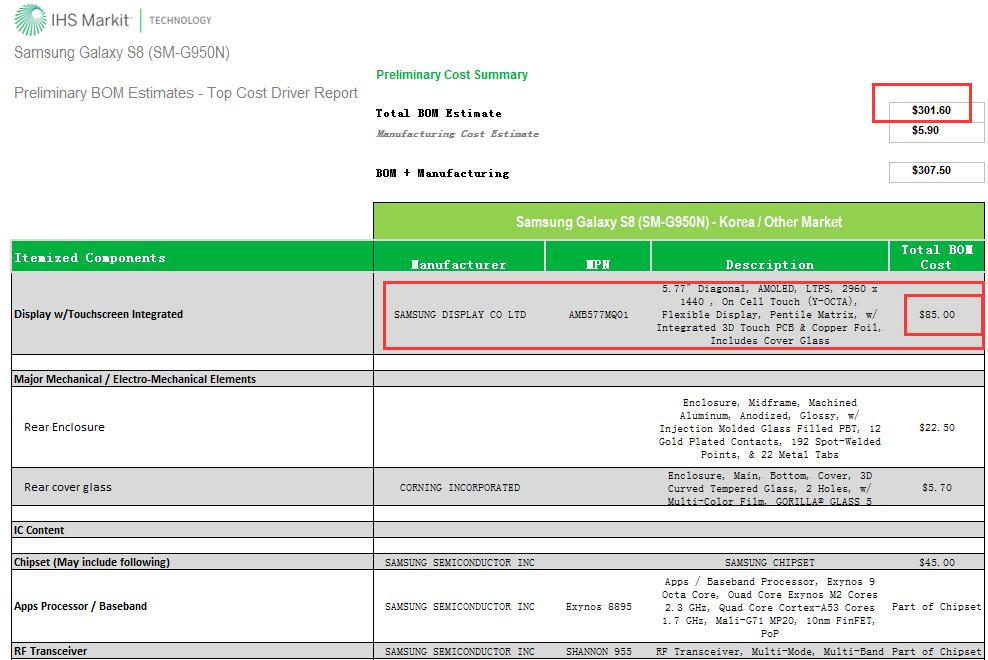Click the Manufacturer column header
The width and height of the screenshot is (988, 660).
click(458, 265)
